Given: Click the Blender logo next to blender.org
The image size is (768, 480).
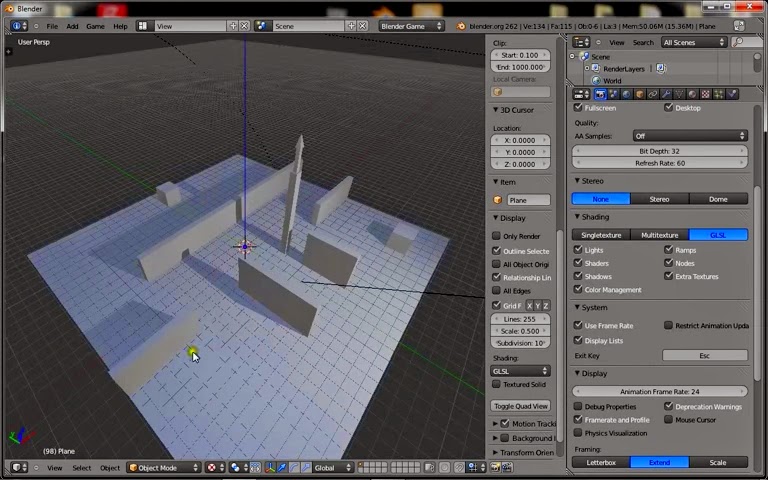Looking at the screenshot, I should (460, 26).
